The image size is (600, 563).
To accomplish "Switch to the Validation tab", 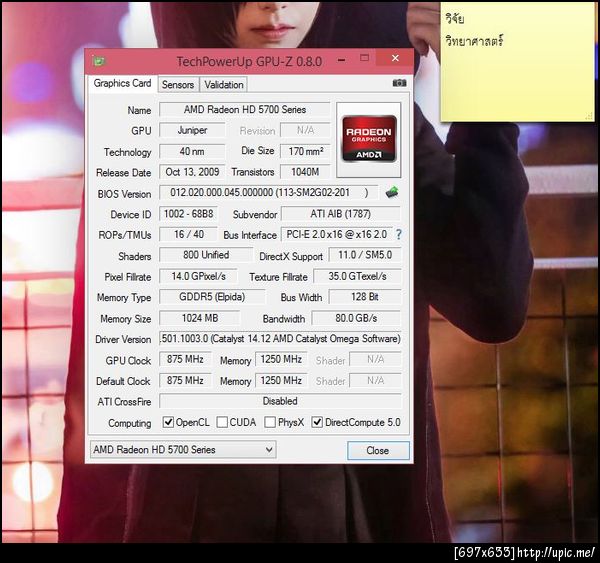I will click(223, 85).
